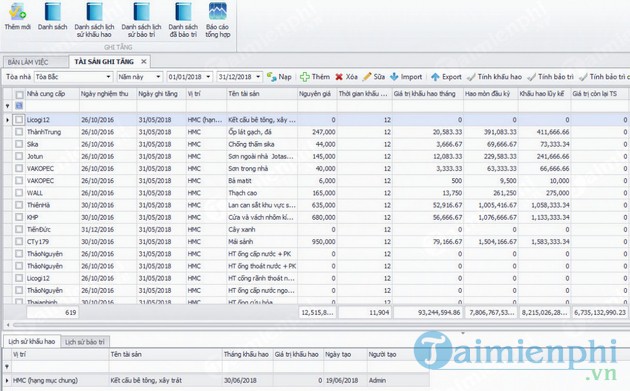Select the Ốp lát gạch, đá cell
This screenshot has width=630, height=391.
262,132
